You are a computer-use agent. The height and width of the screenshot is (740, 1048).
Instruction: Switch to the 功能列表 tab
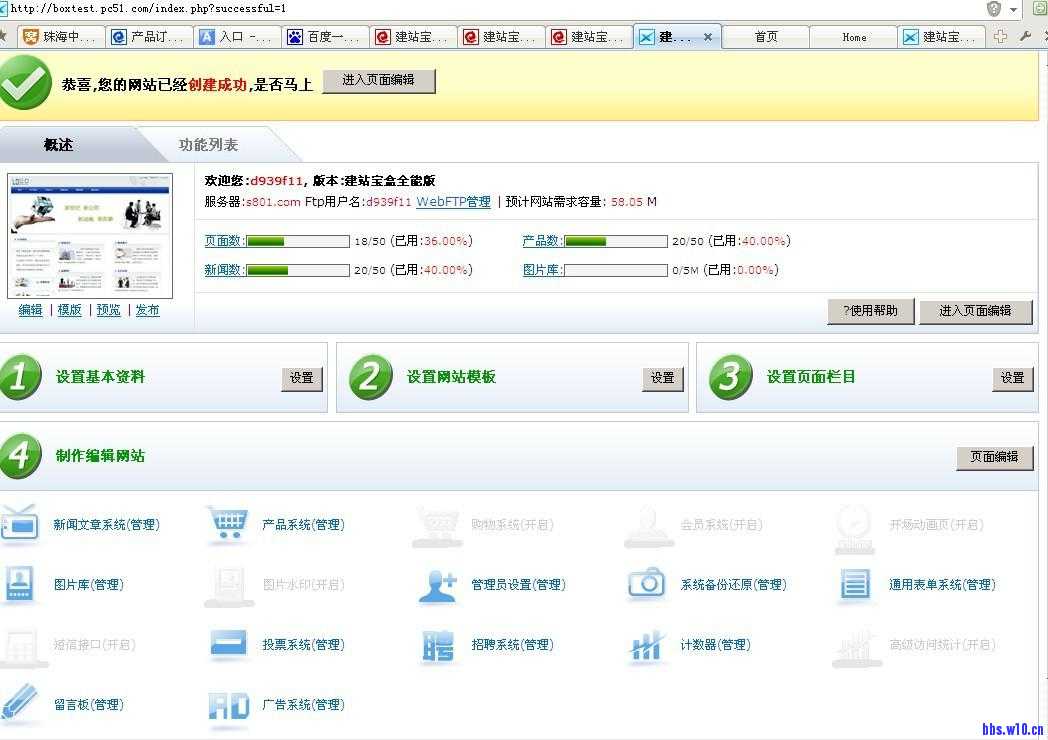pos(208,145)
